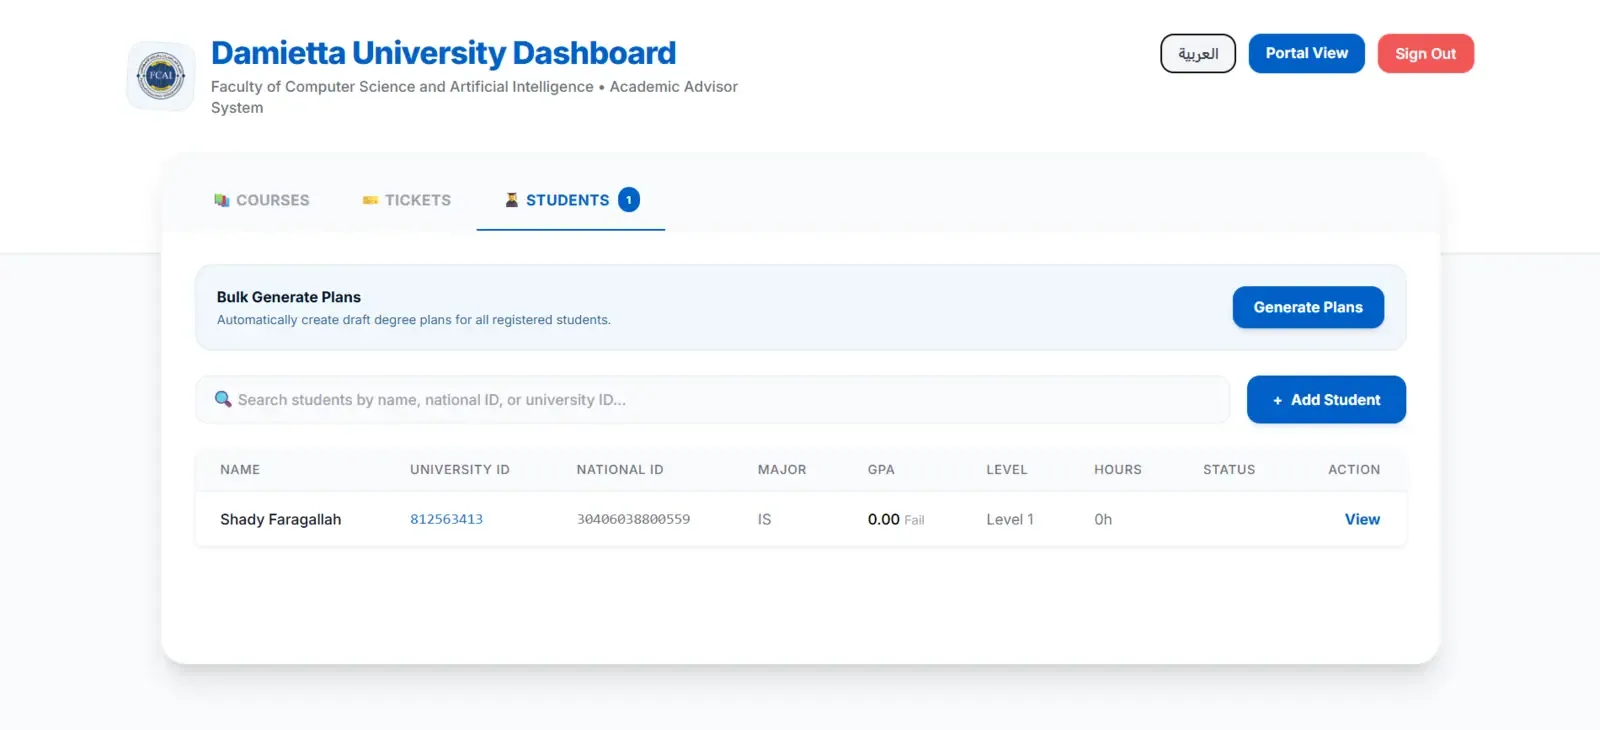
Task: Click the Level 1 cell
Action: pos(1010,519)
